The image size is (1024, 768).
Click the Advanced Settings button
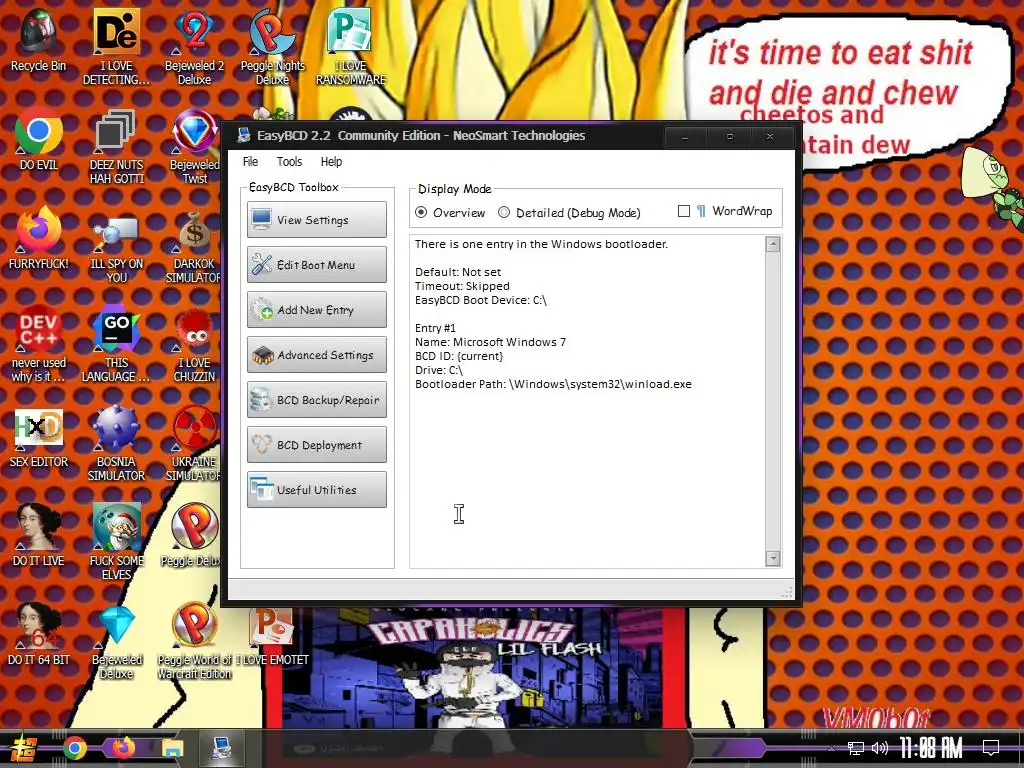[317, 355]
